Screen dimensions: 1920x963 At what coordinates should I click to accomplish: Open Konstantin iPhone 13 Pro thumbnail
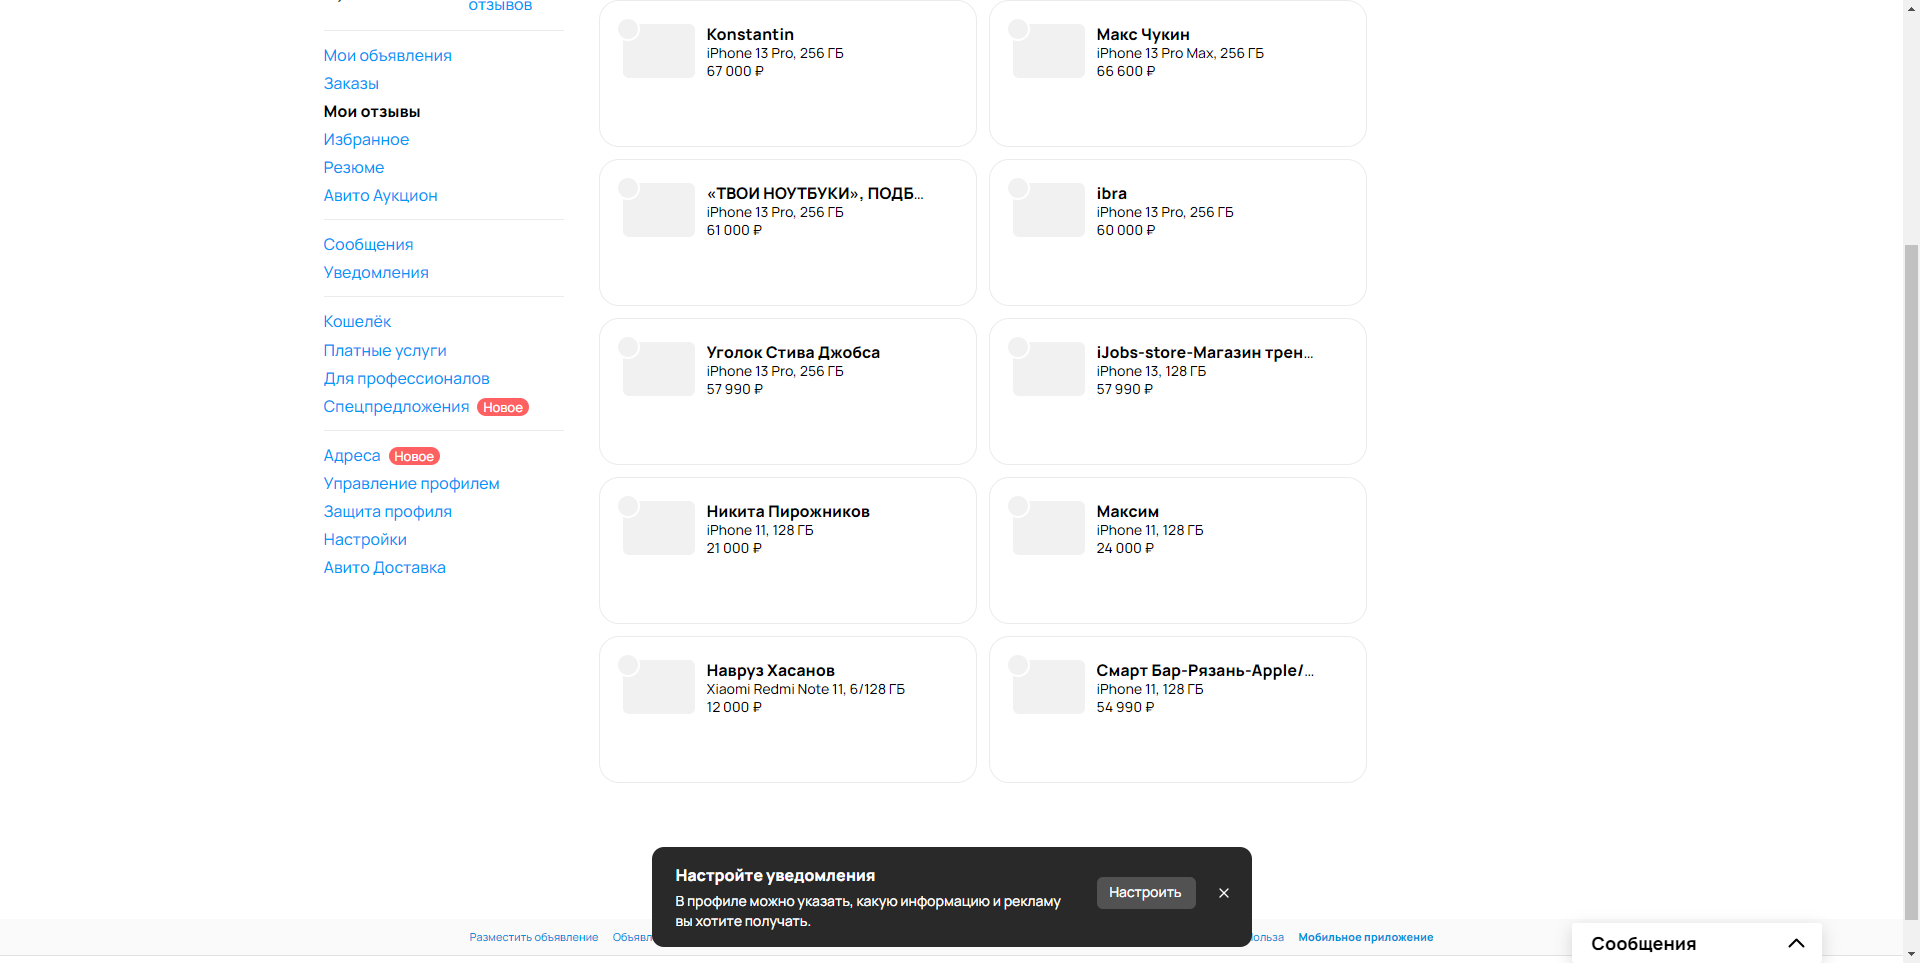[x=659, y=51]
